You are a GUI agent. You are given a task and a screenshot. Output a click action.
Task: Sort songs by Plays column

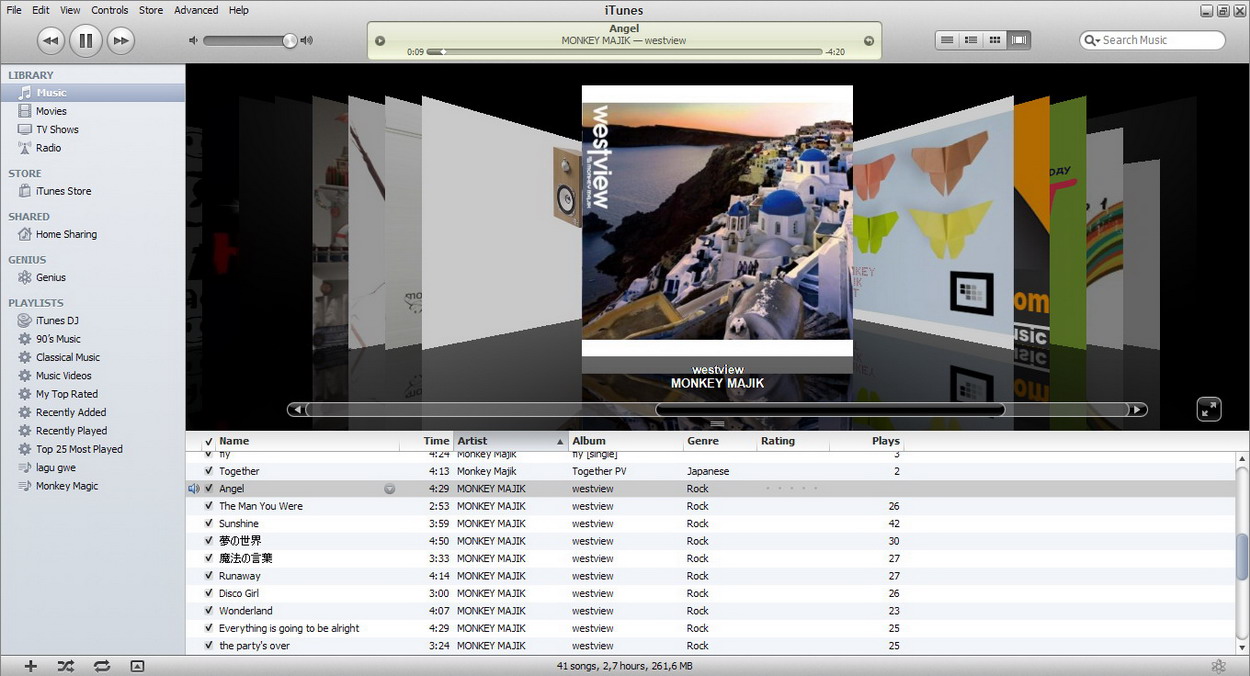pyautogui.click(x=867, y=441)
